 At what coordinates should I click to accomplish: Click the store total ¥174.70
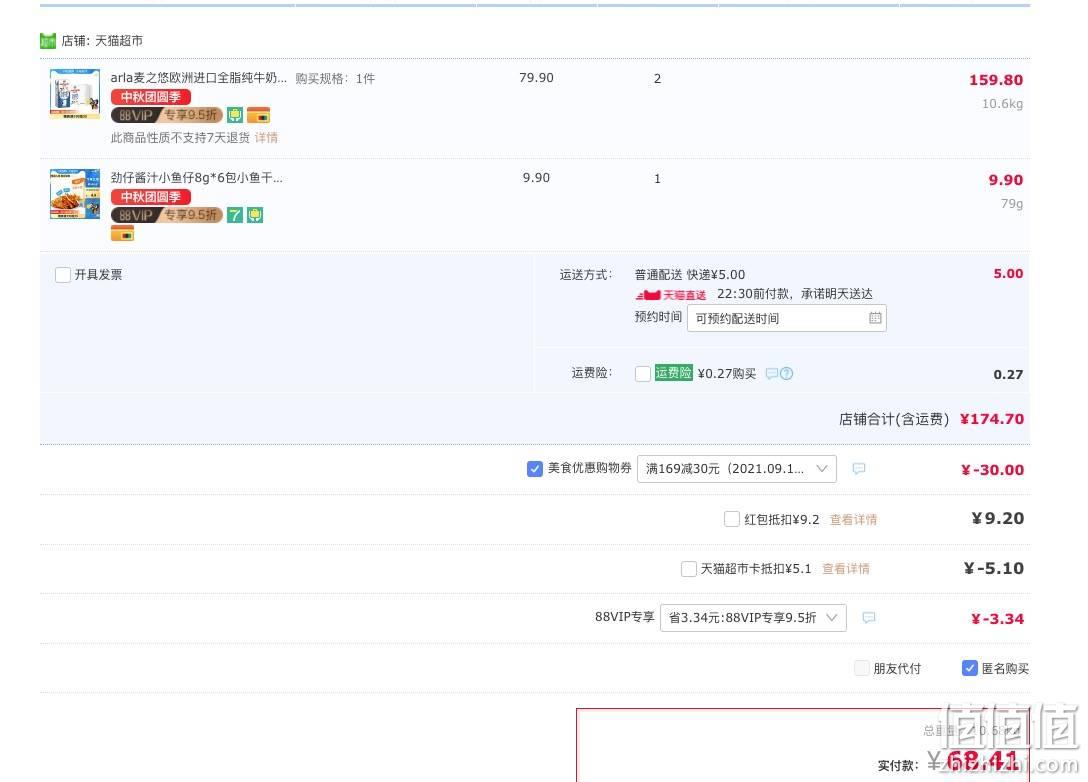coord(992,419)
